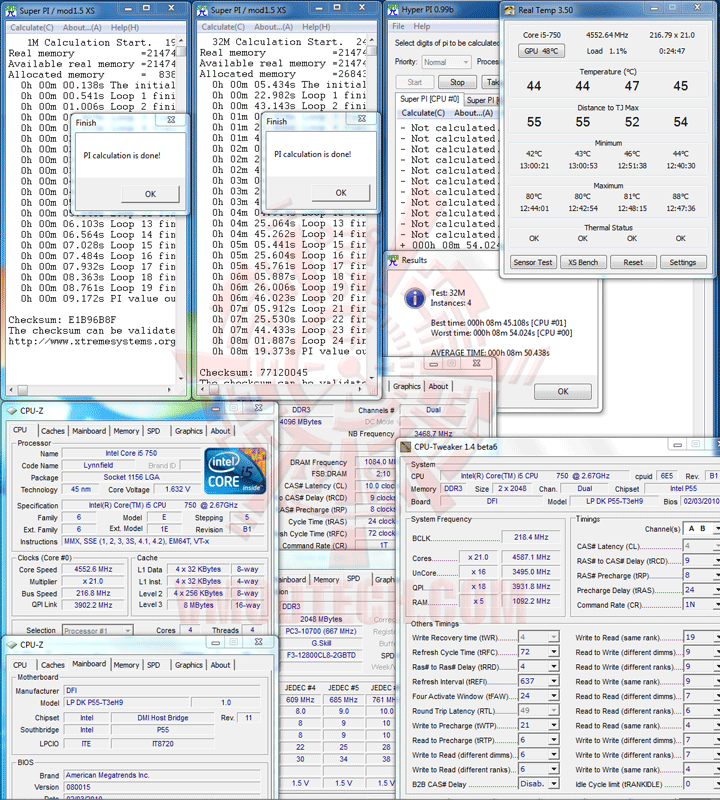Open the Priority dropdown in Hyper PI
This screenshot has height=800, width=720.
point(446,62)
